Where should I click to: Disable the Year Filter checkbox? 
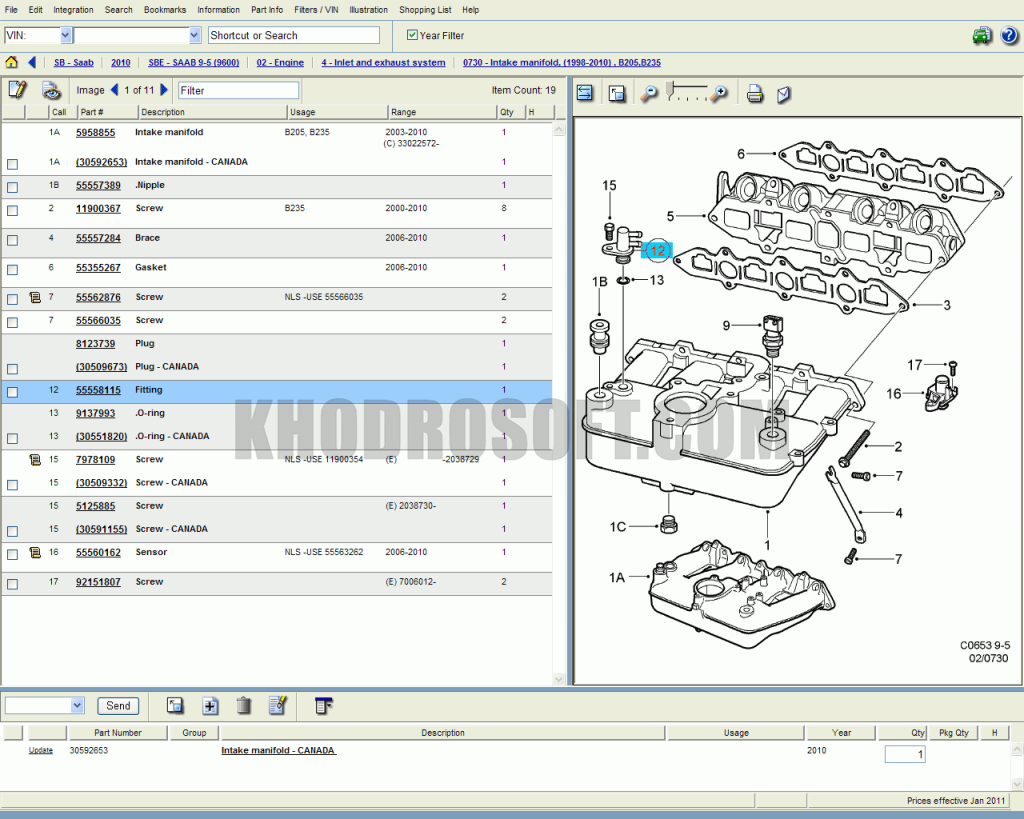[412, 34]
